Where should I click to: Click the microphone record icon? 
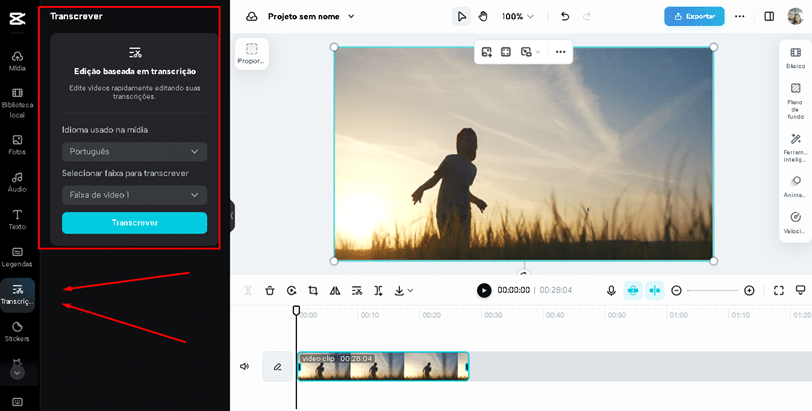611,290
